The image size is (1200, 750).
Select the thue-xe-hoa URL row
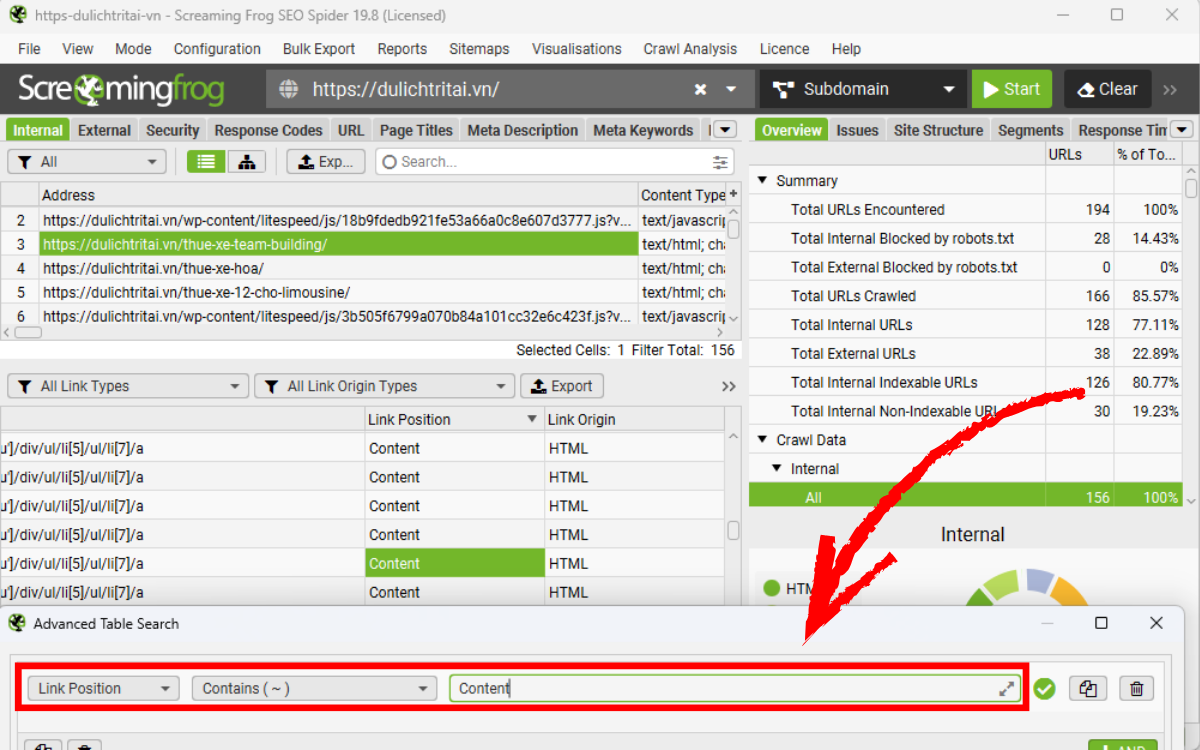(338, 268)
